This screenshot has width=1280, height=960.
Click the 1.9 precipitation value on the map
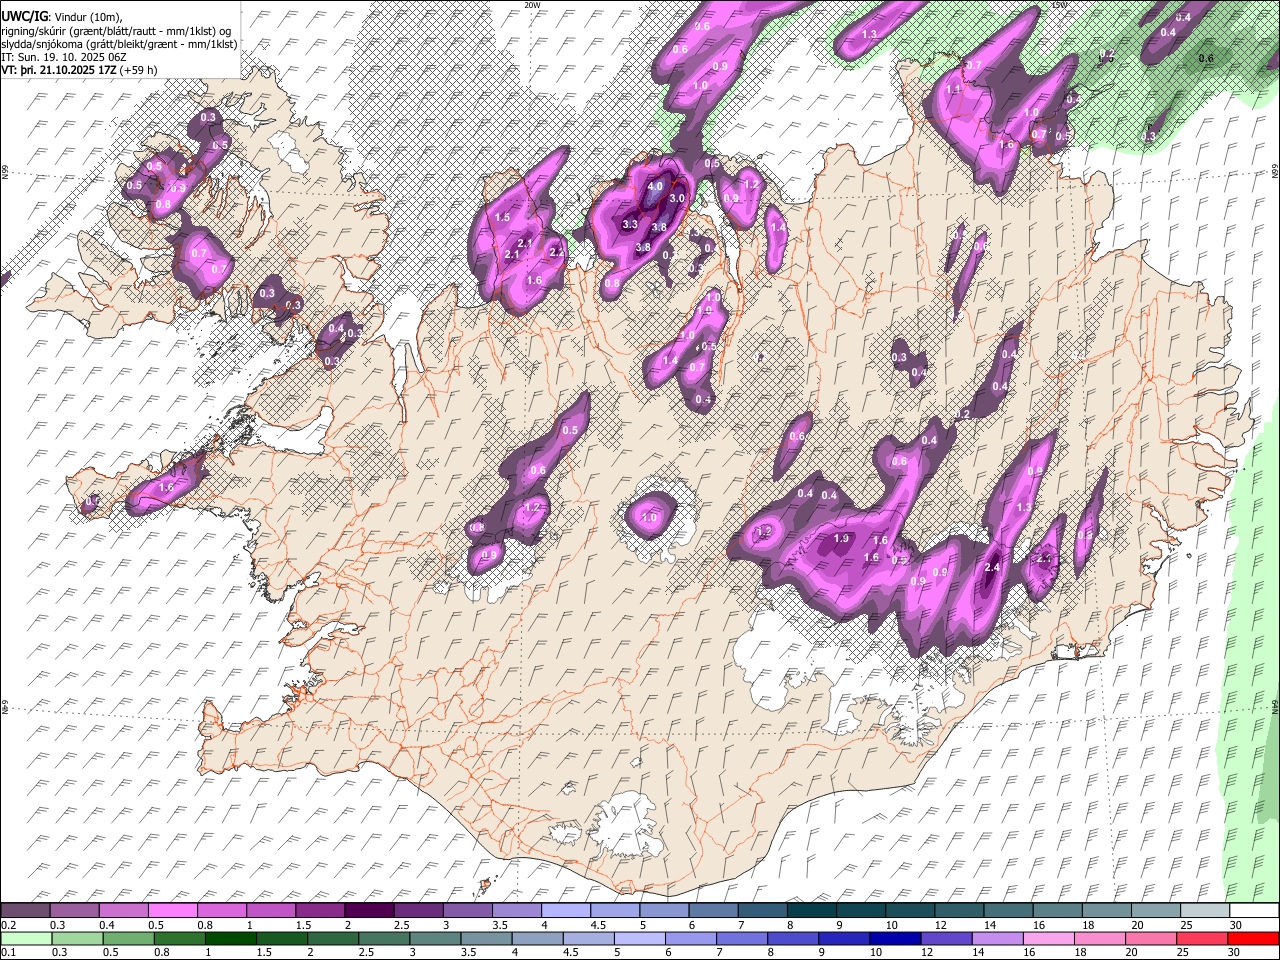pos(841,538)
